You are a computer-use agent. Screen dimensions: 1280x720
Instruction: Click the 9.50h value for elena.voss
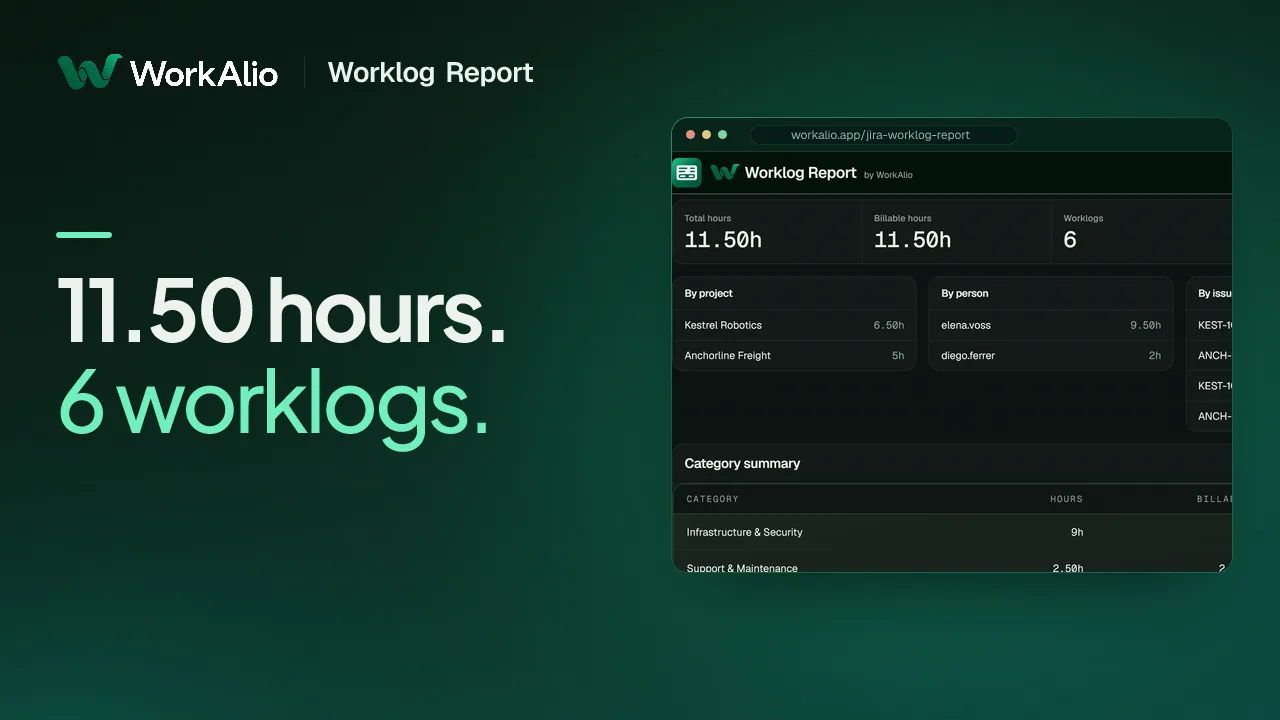[x=1146, y=325]
